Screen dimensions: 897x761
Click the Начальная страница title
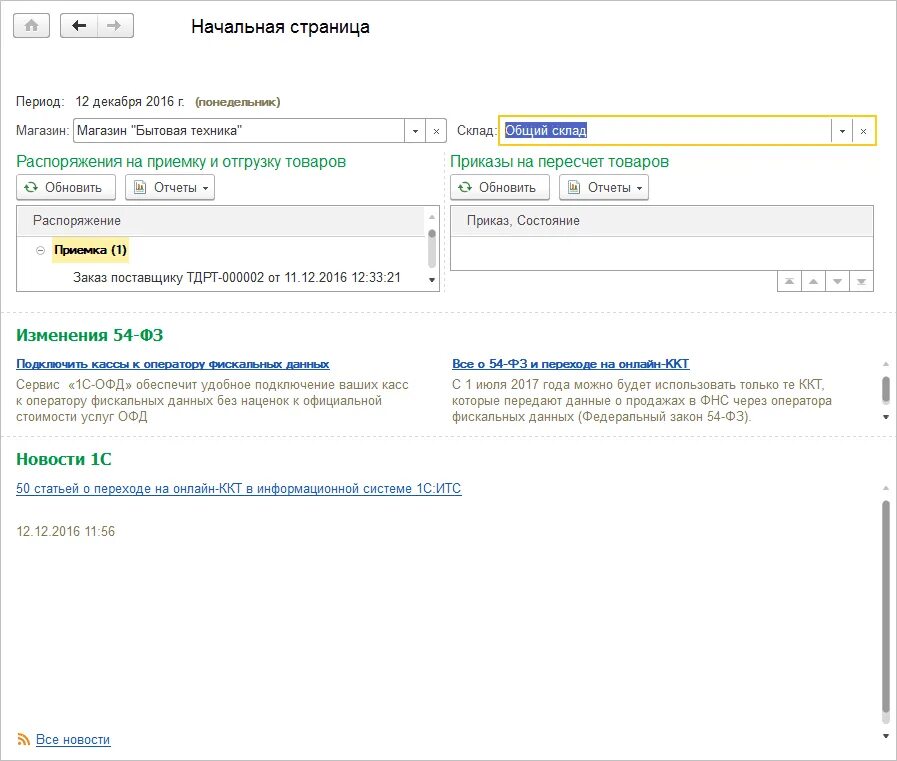click(280, 27)
